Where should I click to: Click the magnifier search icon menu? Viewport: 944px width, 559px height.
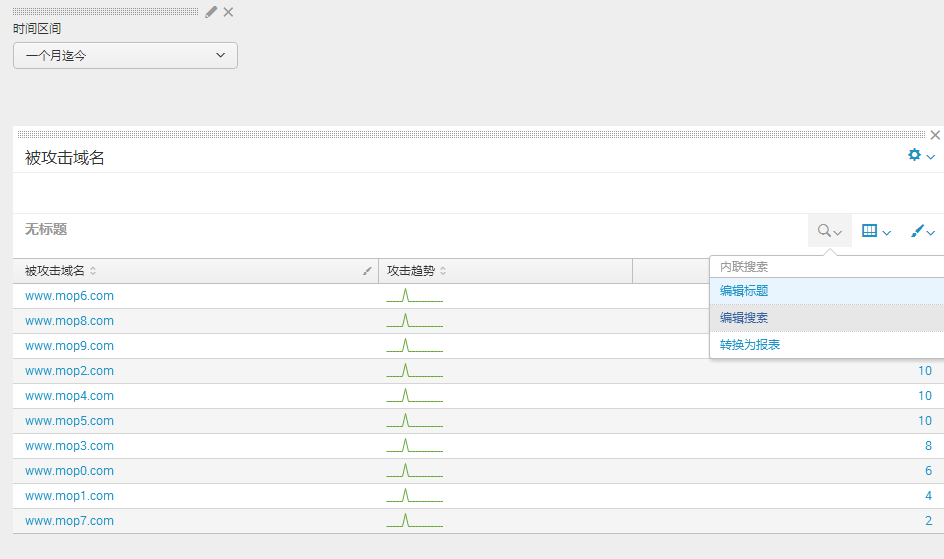pyautogui.click(x=829, y=231)
